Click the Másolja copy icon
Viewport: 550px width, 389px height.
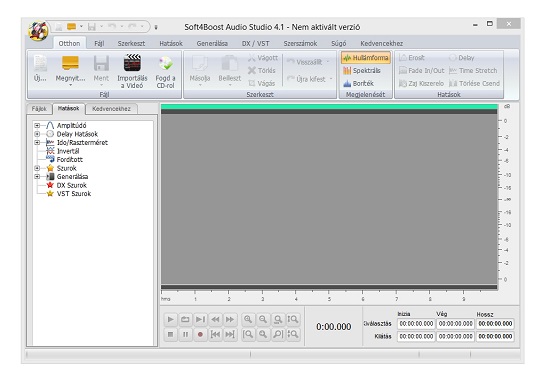(200, 63)
